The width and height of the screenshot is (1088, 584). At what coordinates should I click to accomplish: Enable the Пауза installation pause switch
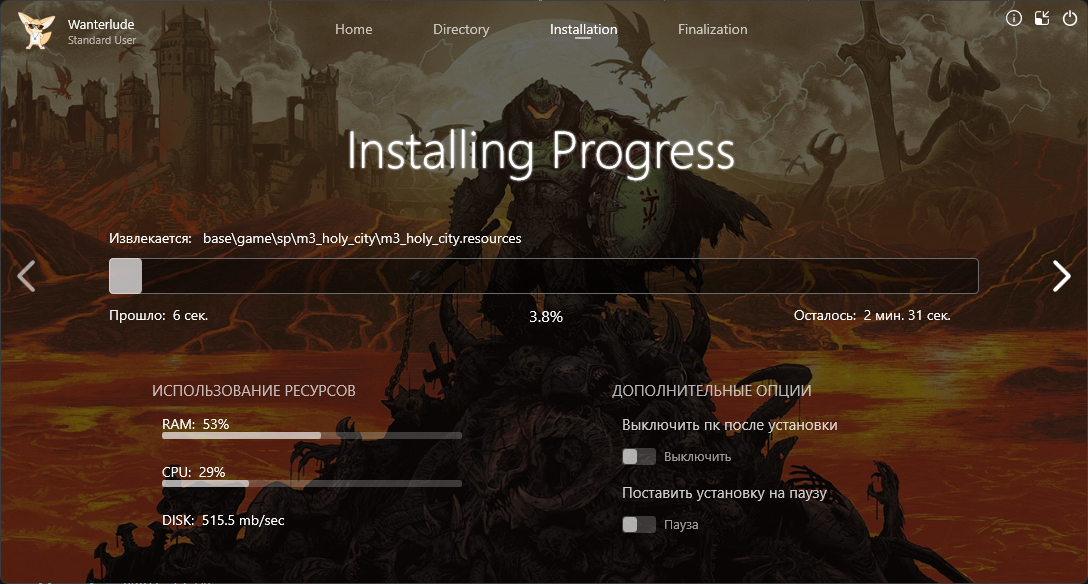[638, 525]
